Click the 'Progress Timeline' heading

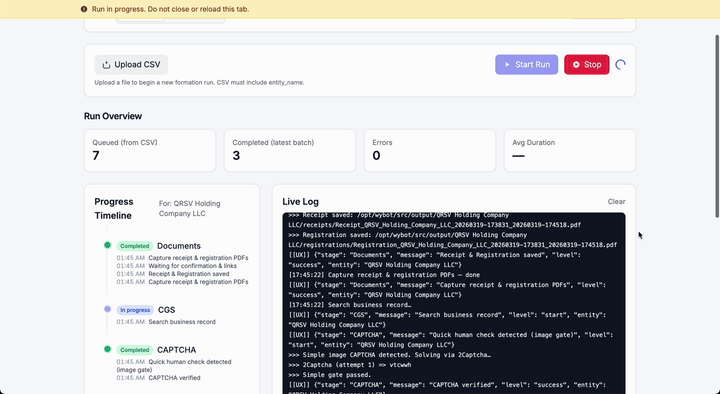[114, 208]
